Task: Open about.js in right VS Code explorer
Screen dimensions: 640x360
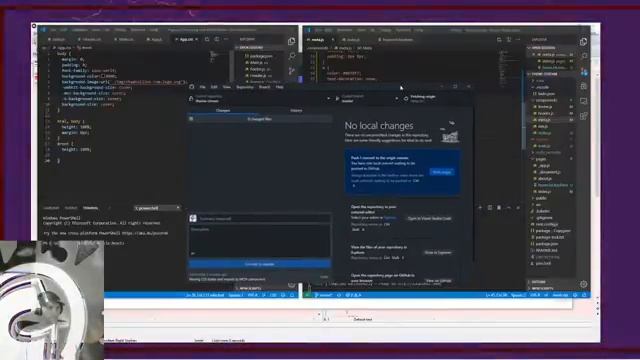Action: 545,178
